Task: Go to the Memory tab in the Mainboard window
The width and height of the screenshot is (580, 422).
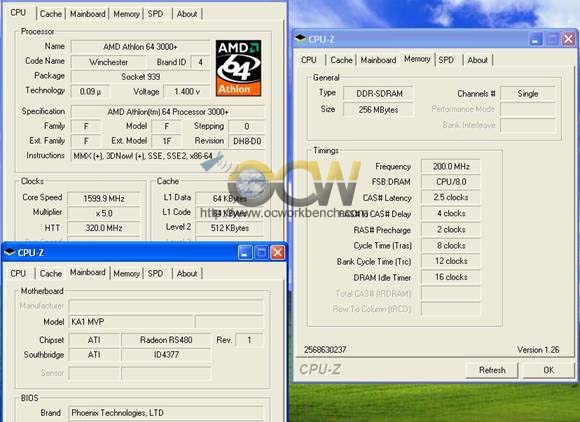Action: (126, 274)
